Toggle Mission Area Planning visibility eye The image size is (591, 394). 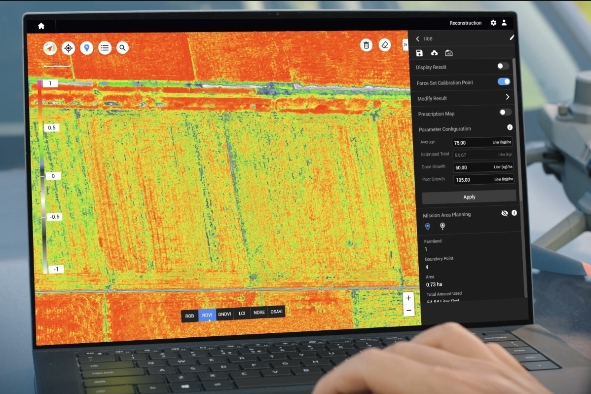pos(504,213)
